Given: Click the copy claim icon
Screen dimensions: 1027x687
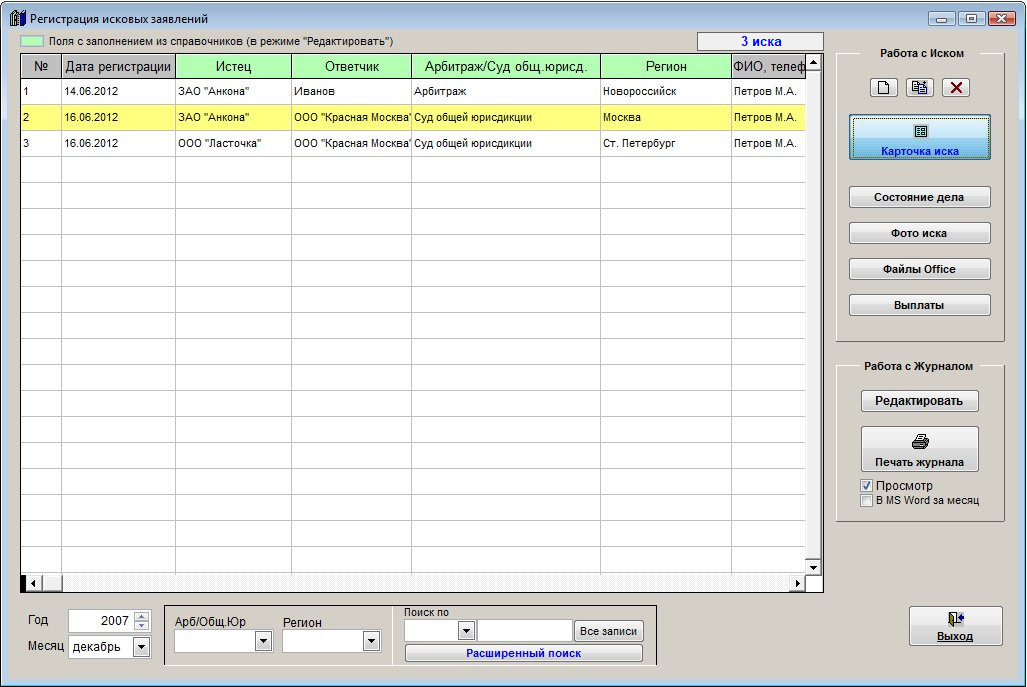Looking at the screenshot, I should [x=919, y=88].
